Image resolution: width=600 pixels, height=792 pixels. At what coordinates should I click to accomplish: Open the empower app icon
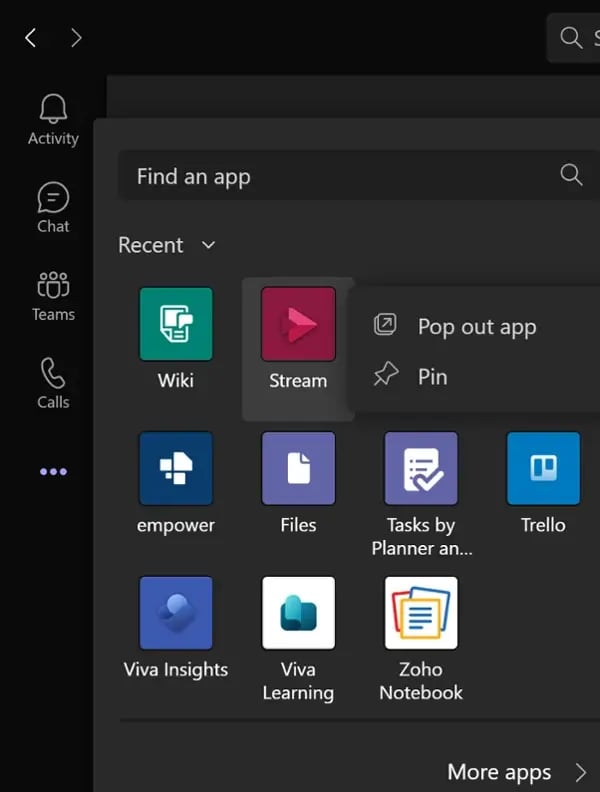coord(176,469)
